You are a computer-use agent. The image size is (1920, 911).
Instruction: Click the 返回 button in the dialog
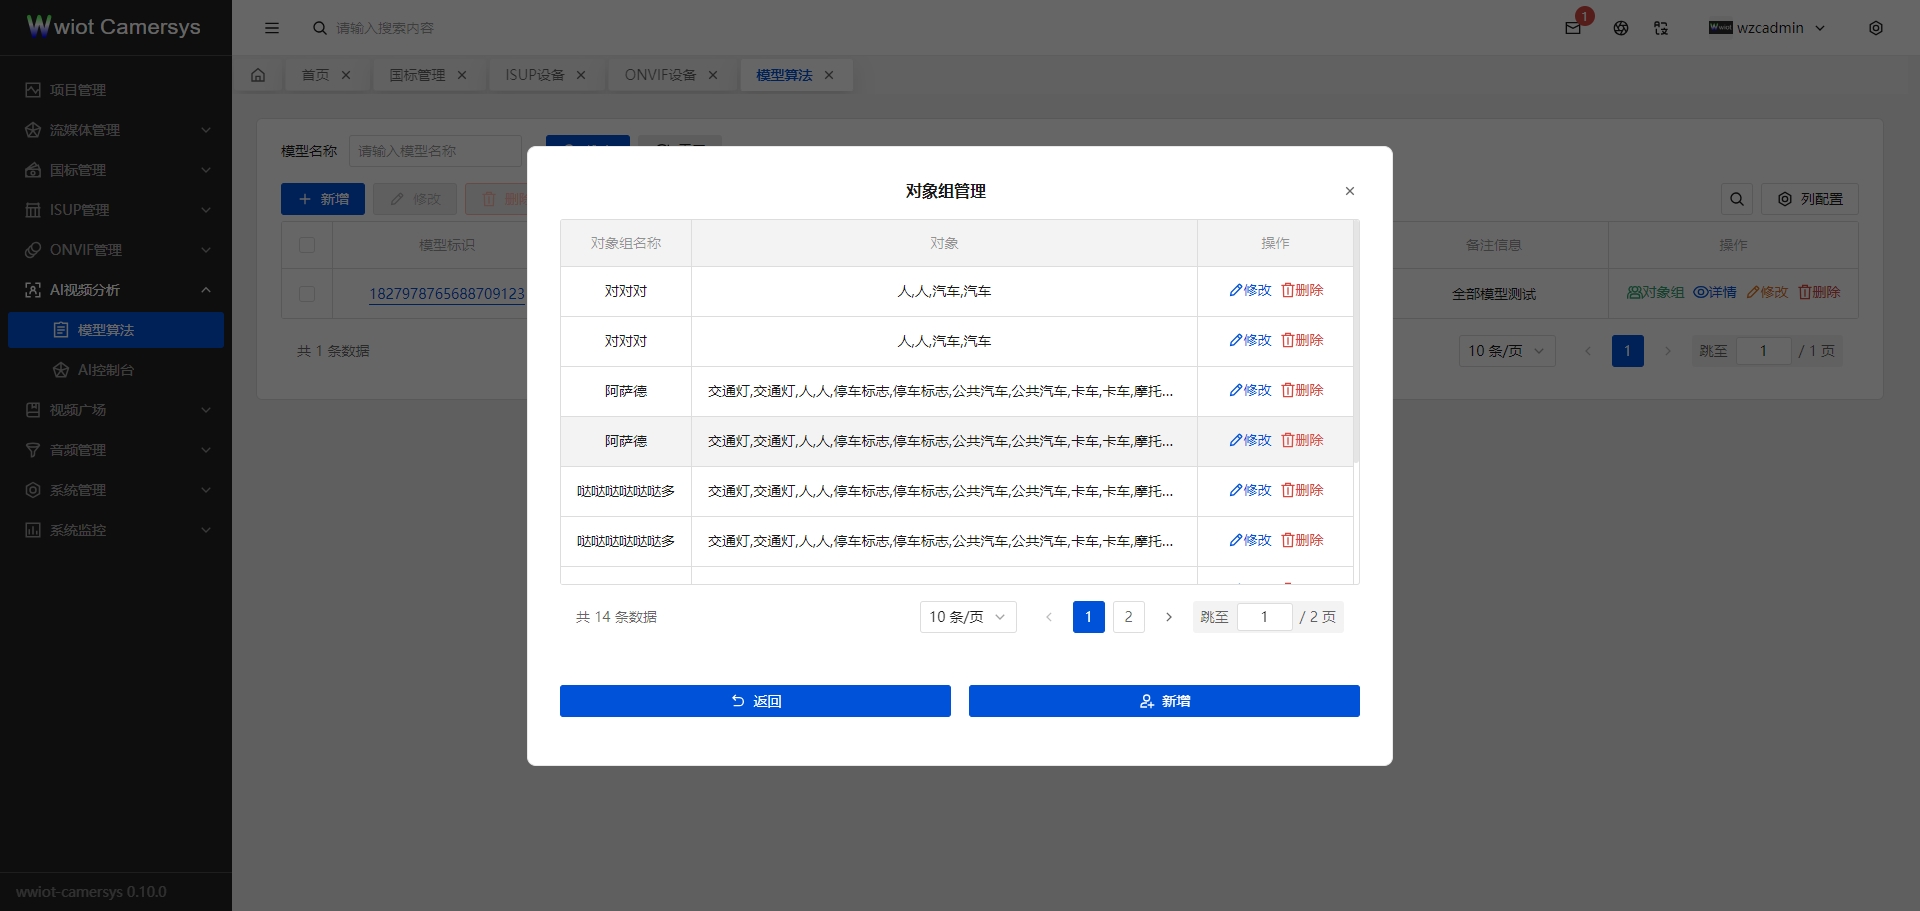(755, 701)
